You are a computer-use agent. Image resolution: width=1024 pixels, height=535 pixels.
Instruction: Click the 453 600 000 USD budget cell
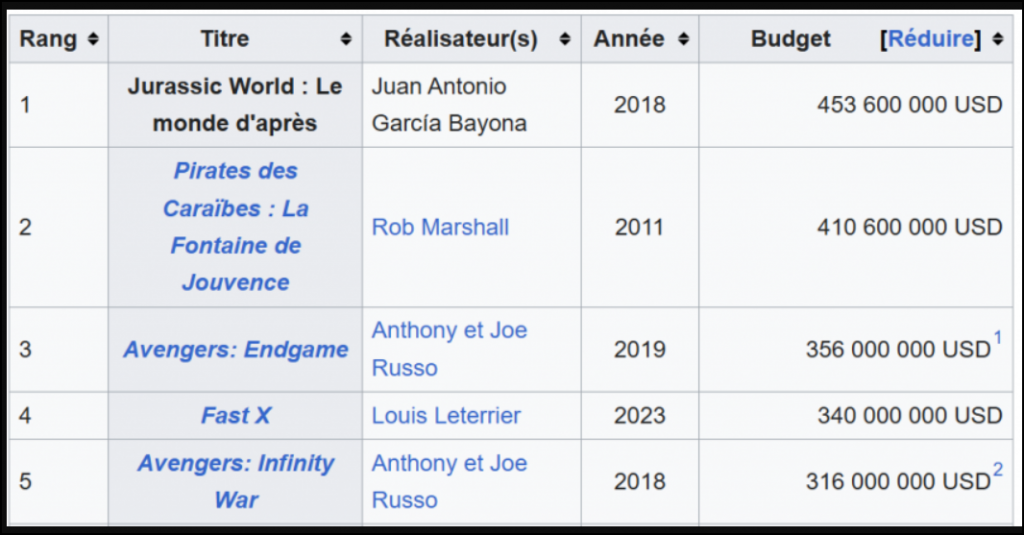(856, 105)
